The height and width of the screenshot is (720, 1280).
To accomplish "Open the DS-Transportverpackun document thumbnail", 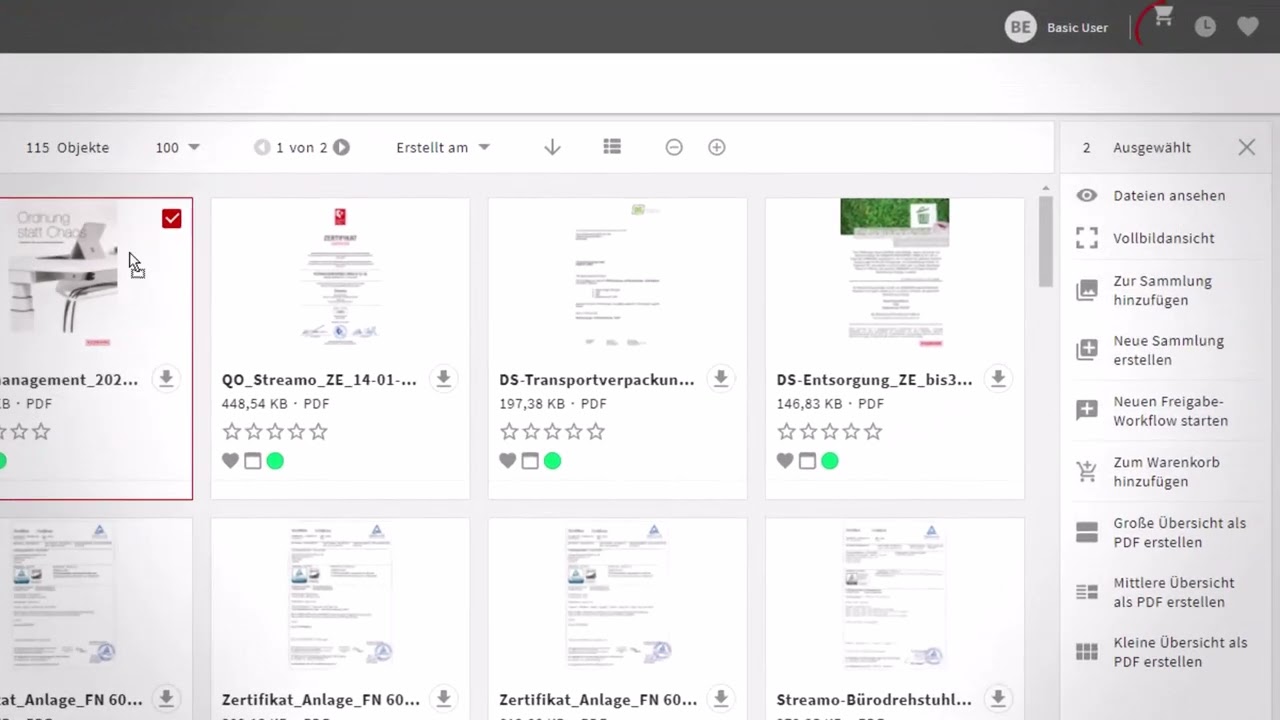I will coord(617,272).
